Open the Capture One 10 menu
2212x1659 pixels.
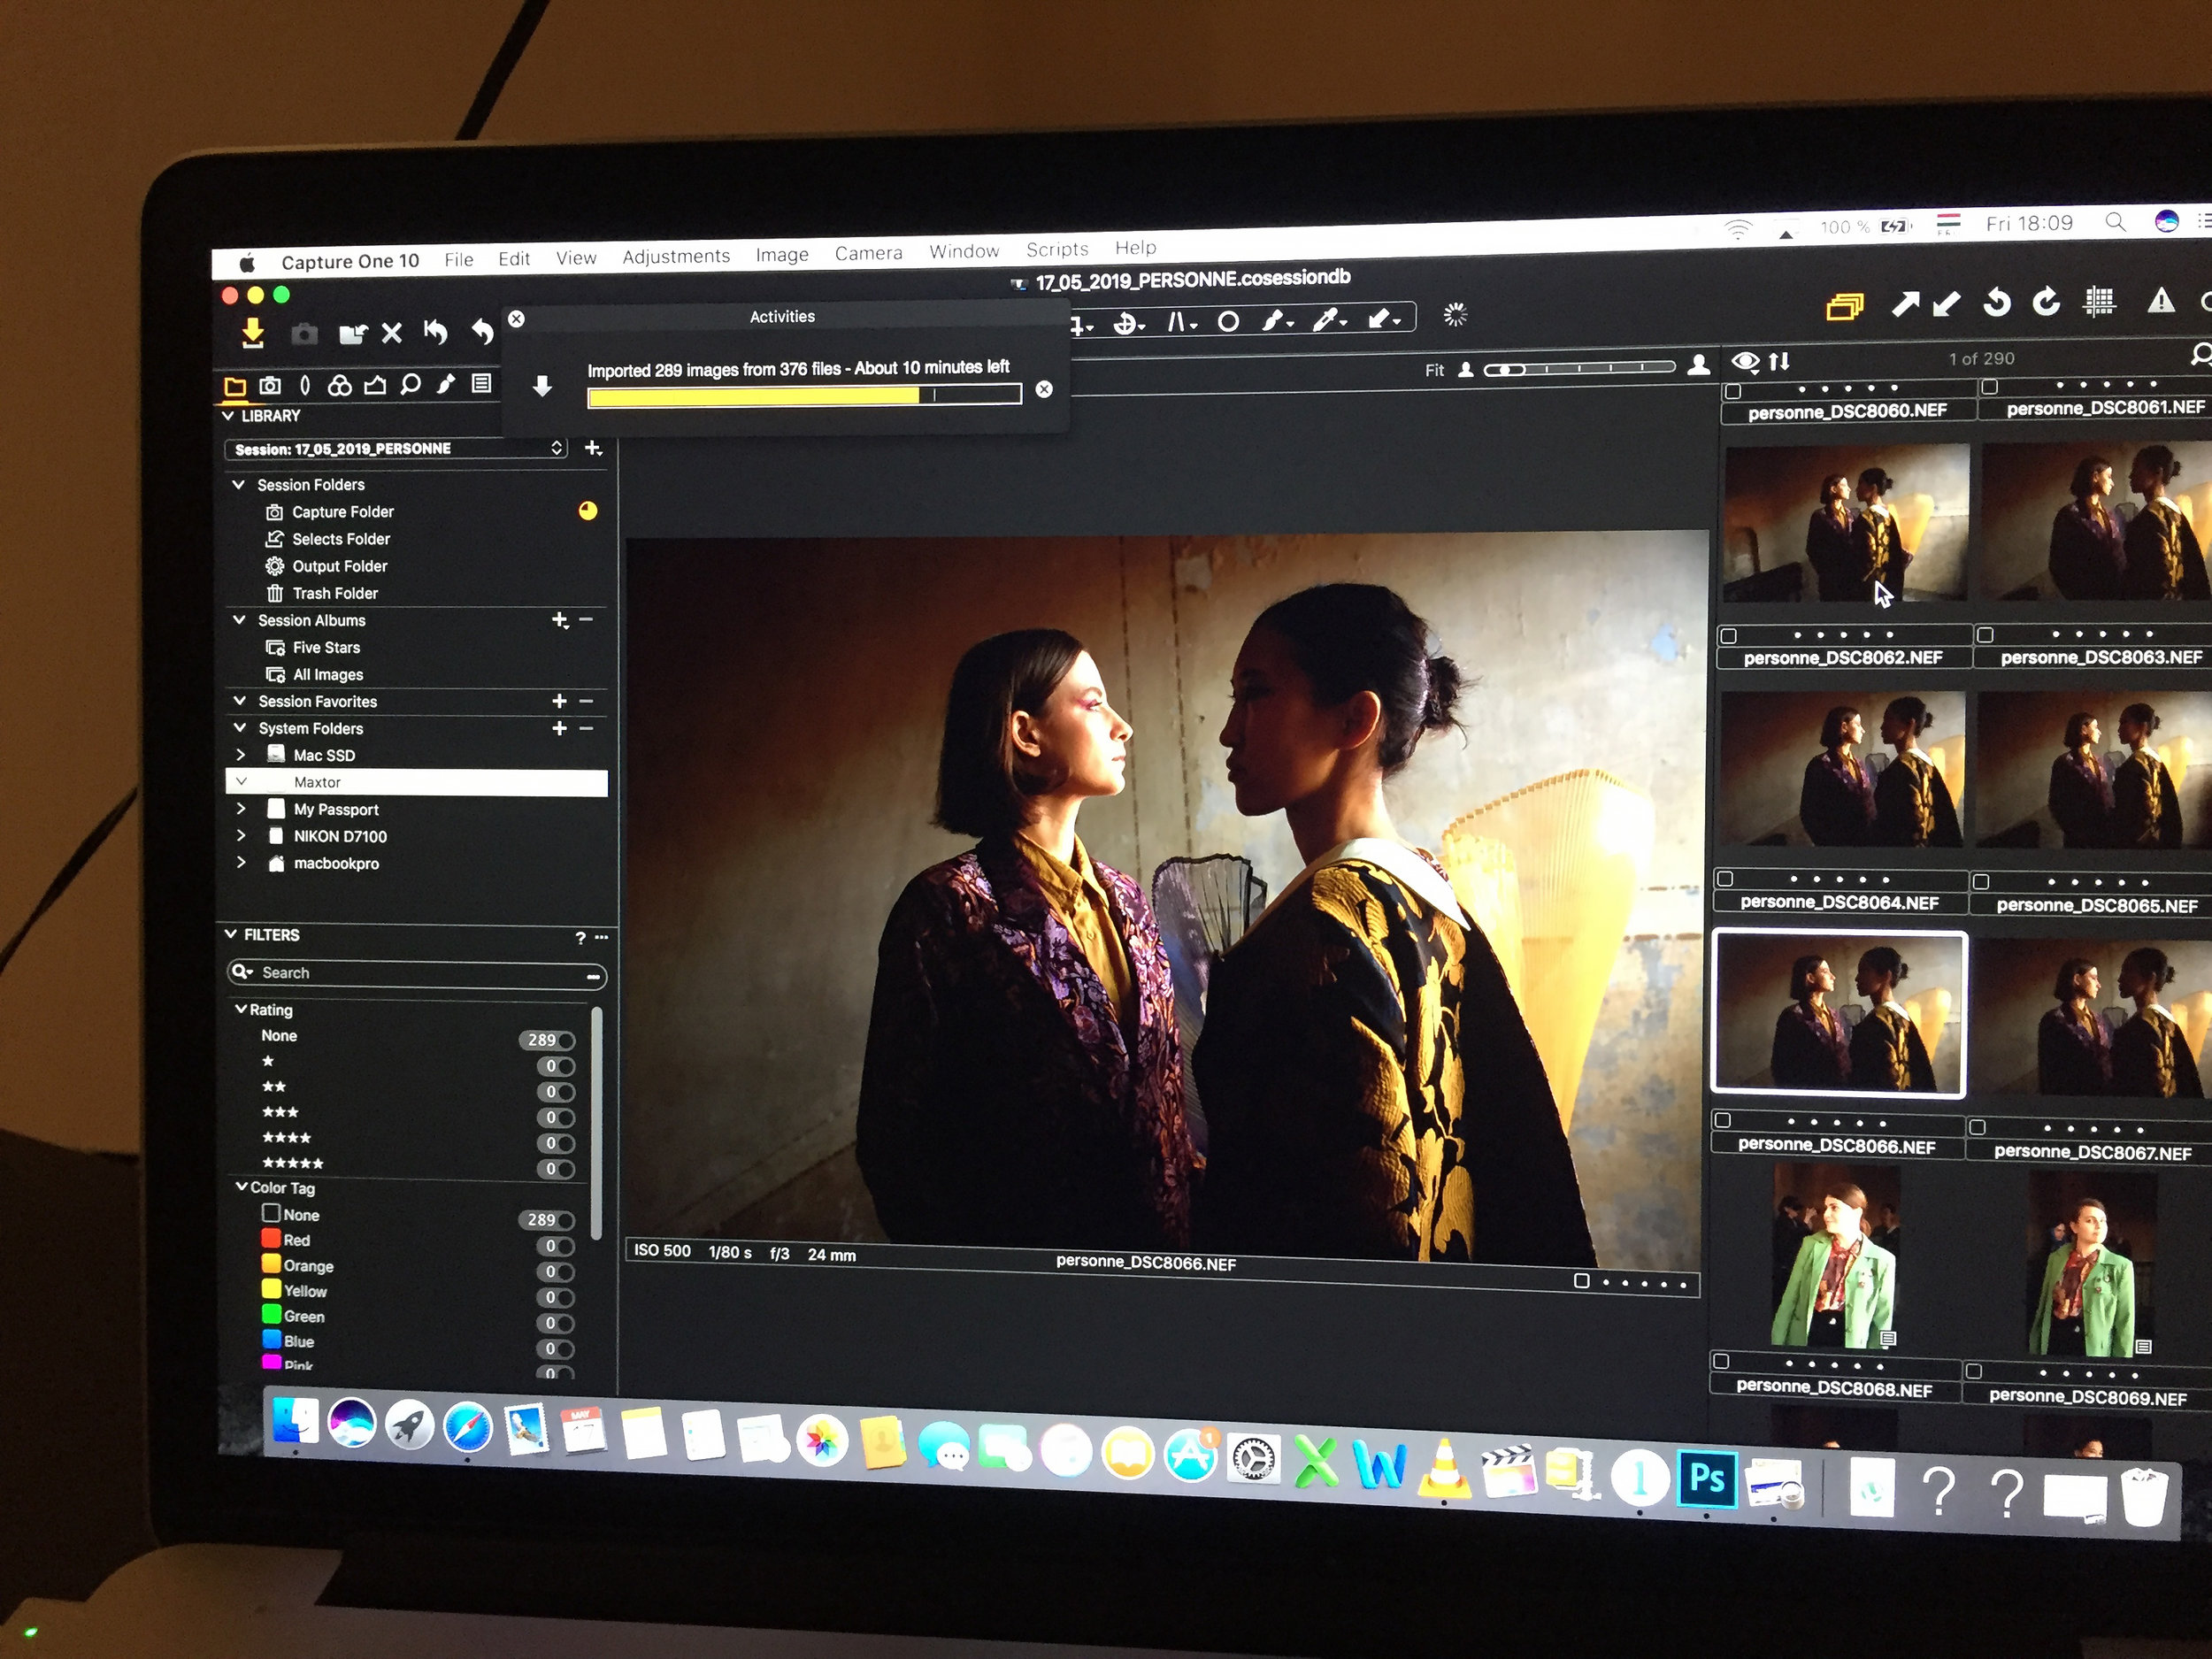[x=350, y=262]
